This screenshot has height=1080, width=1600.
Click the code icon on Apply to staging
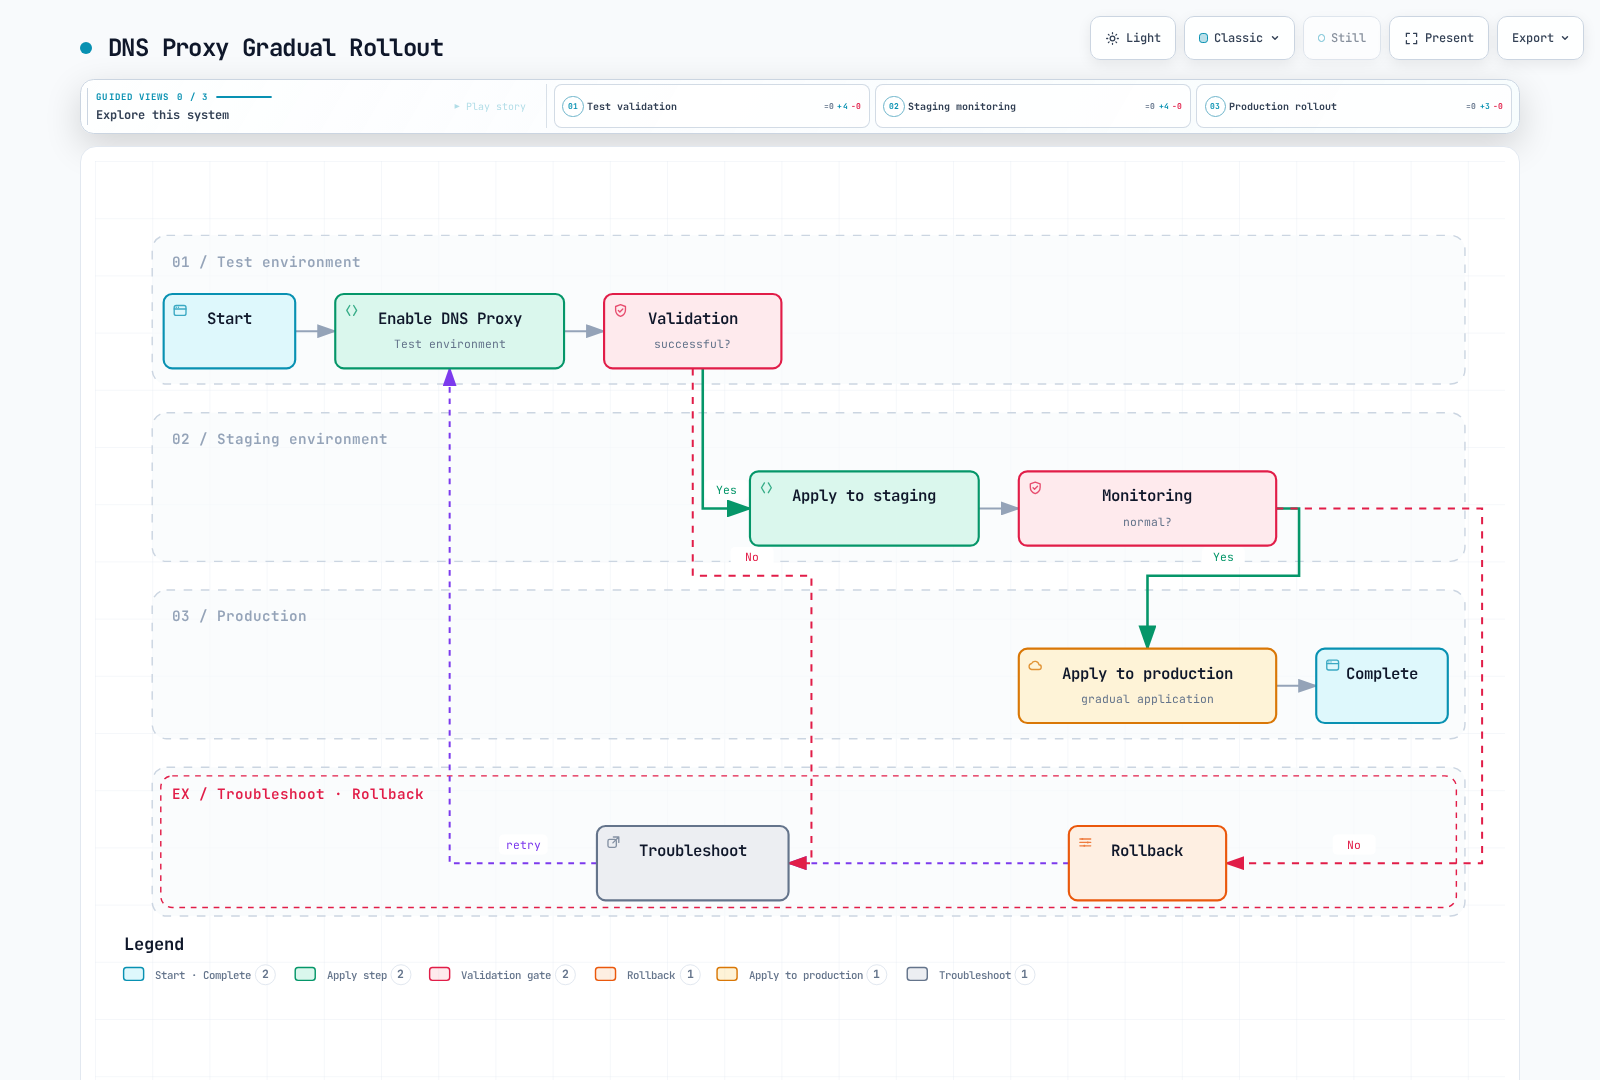(x=767, y=488)
